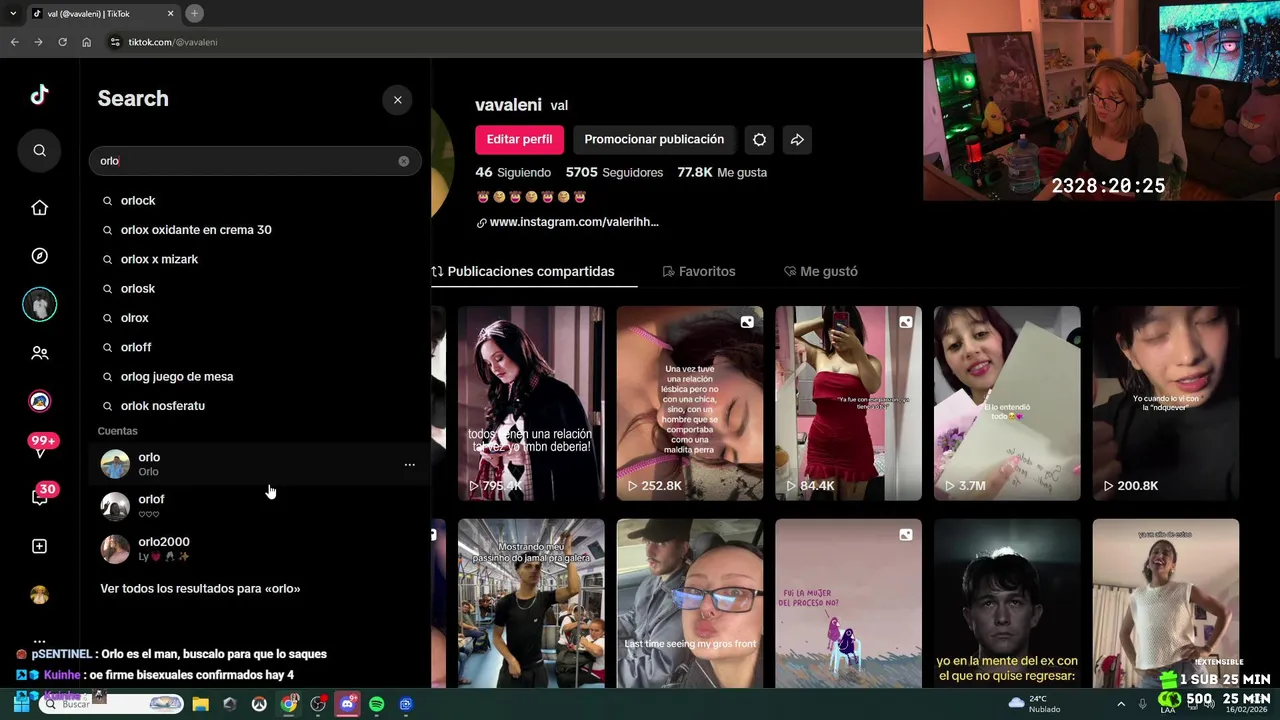Expand the tab search dropdown arrow
The image size is (1280, 720).
coord(12,13)
